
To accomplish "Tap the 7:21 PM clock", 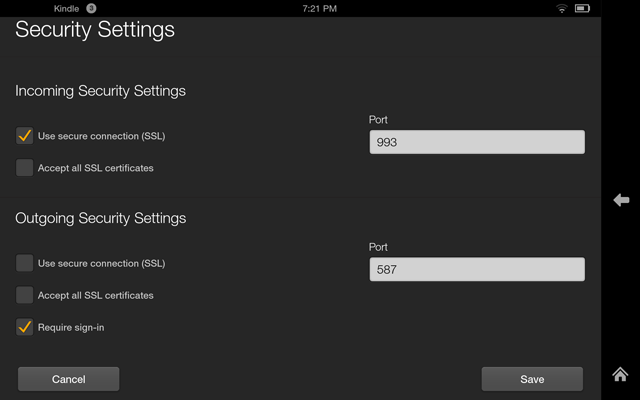I will pyautogui.click(x=319, y=8).
